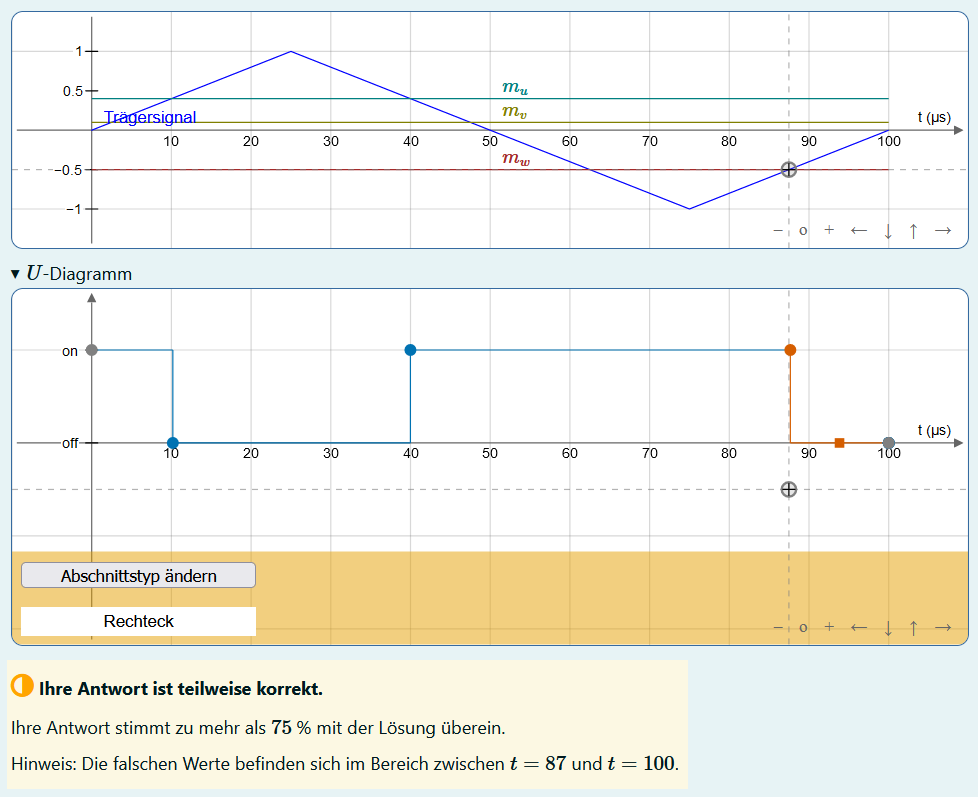The image size is (978, 797).
Task: Pan the carrier signal chart right
Action: [x=942, y=230]
